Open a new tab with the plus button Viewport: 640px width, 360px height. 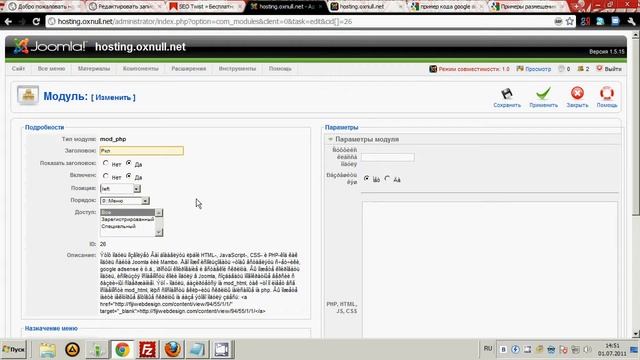(x=577, y=6)
